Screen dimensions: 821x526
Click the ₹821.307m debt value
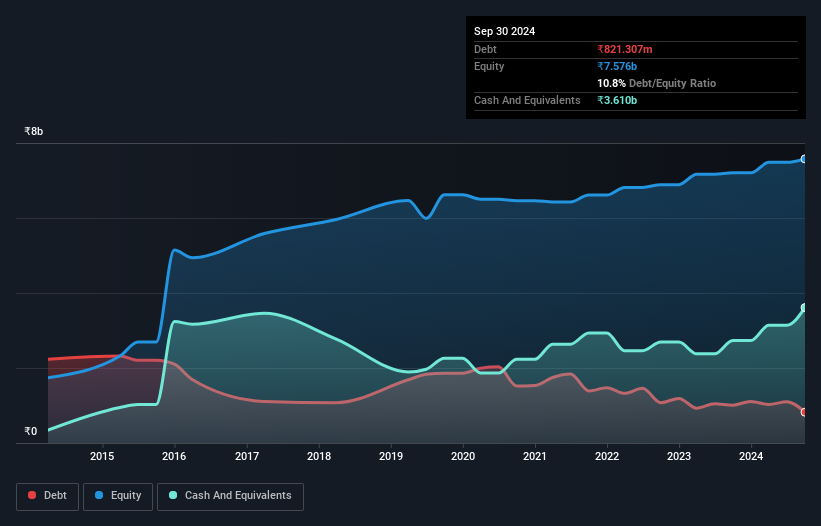pos(625,49)
